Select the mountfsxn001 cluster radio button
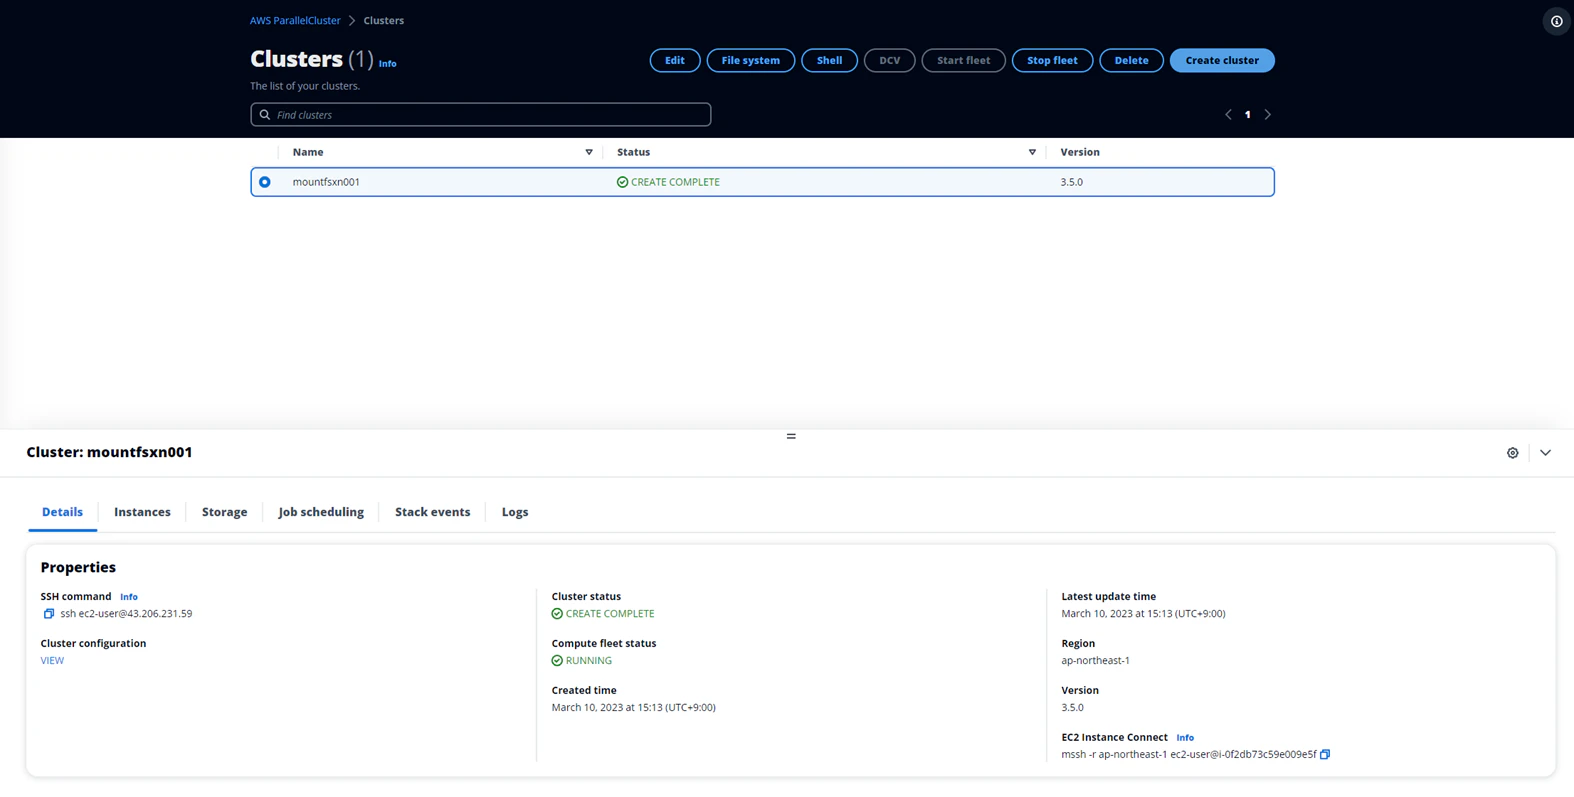The height and width of the screenshot is (797, 1574). 265,182
